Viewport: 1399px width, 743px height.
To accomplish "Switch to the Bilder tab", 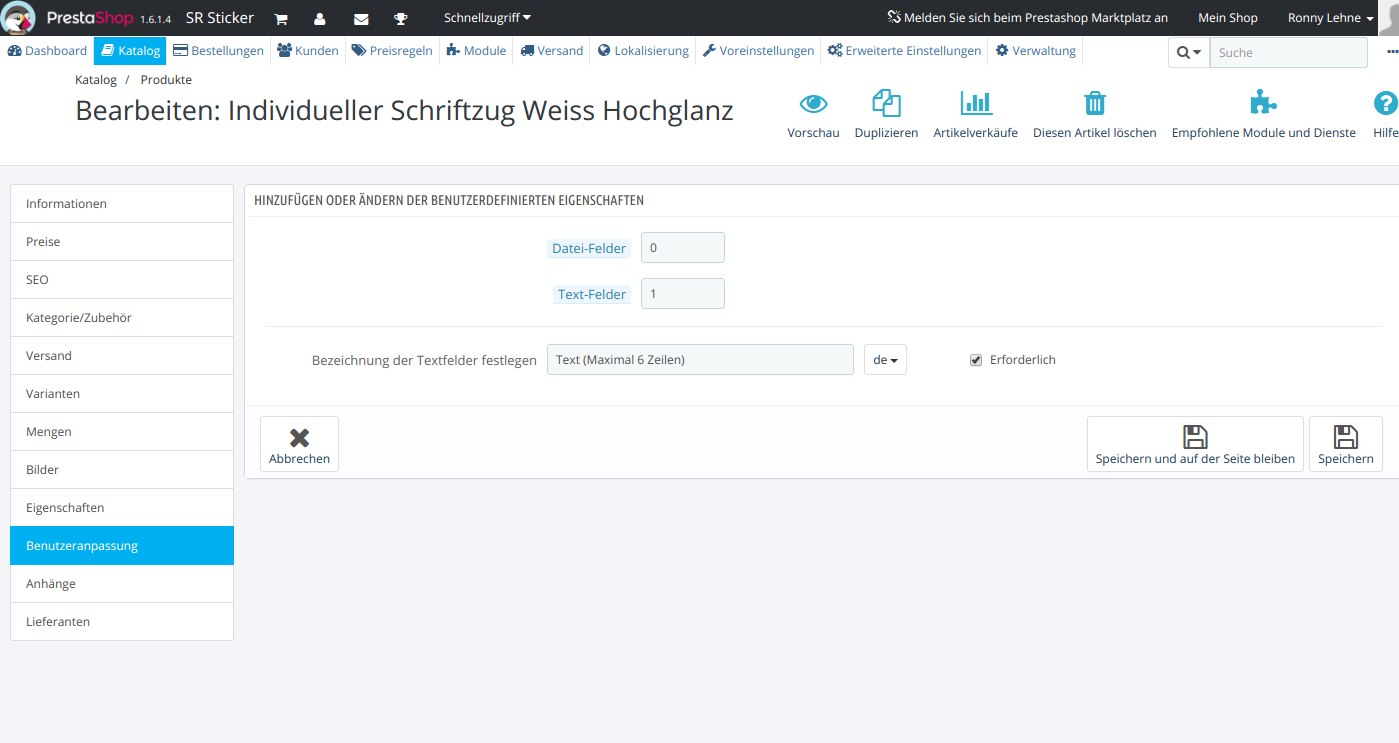I will coord(122,470).
